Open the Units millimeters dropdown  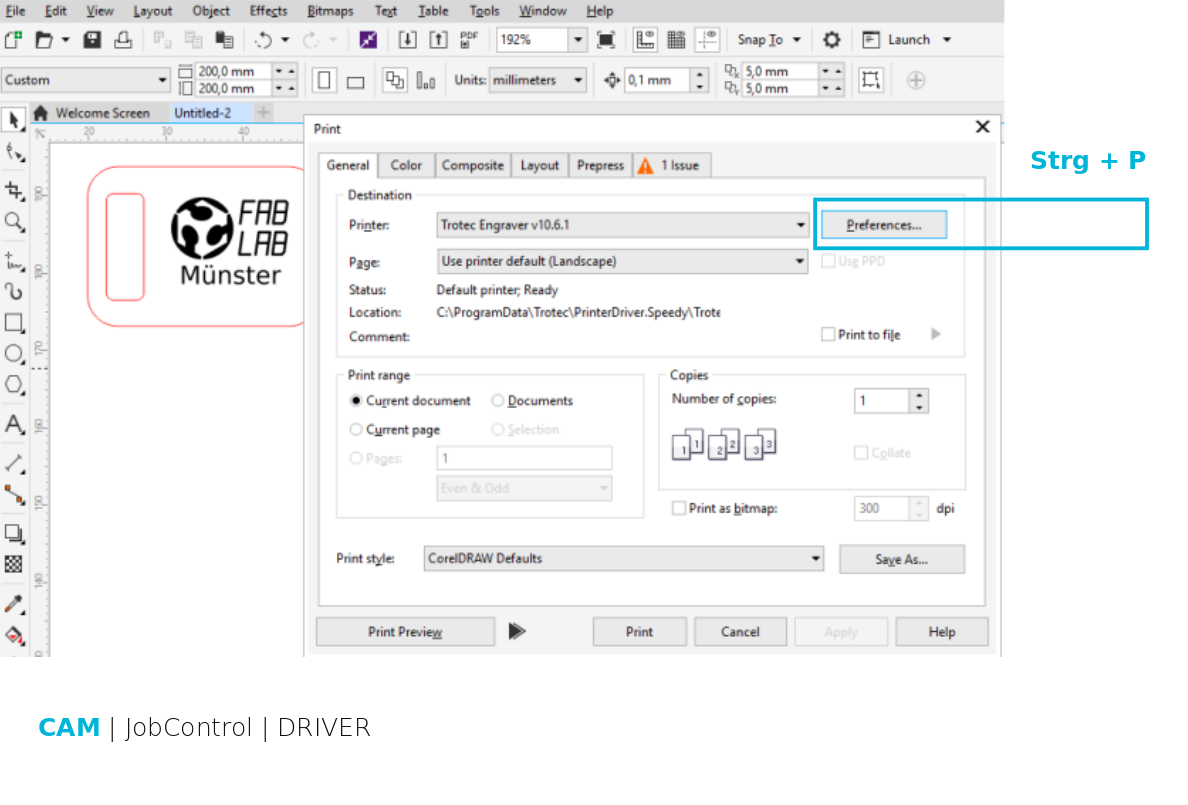[x=538, y=80]
